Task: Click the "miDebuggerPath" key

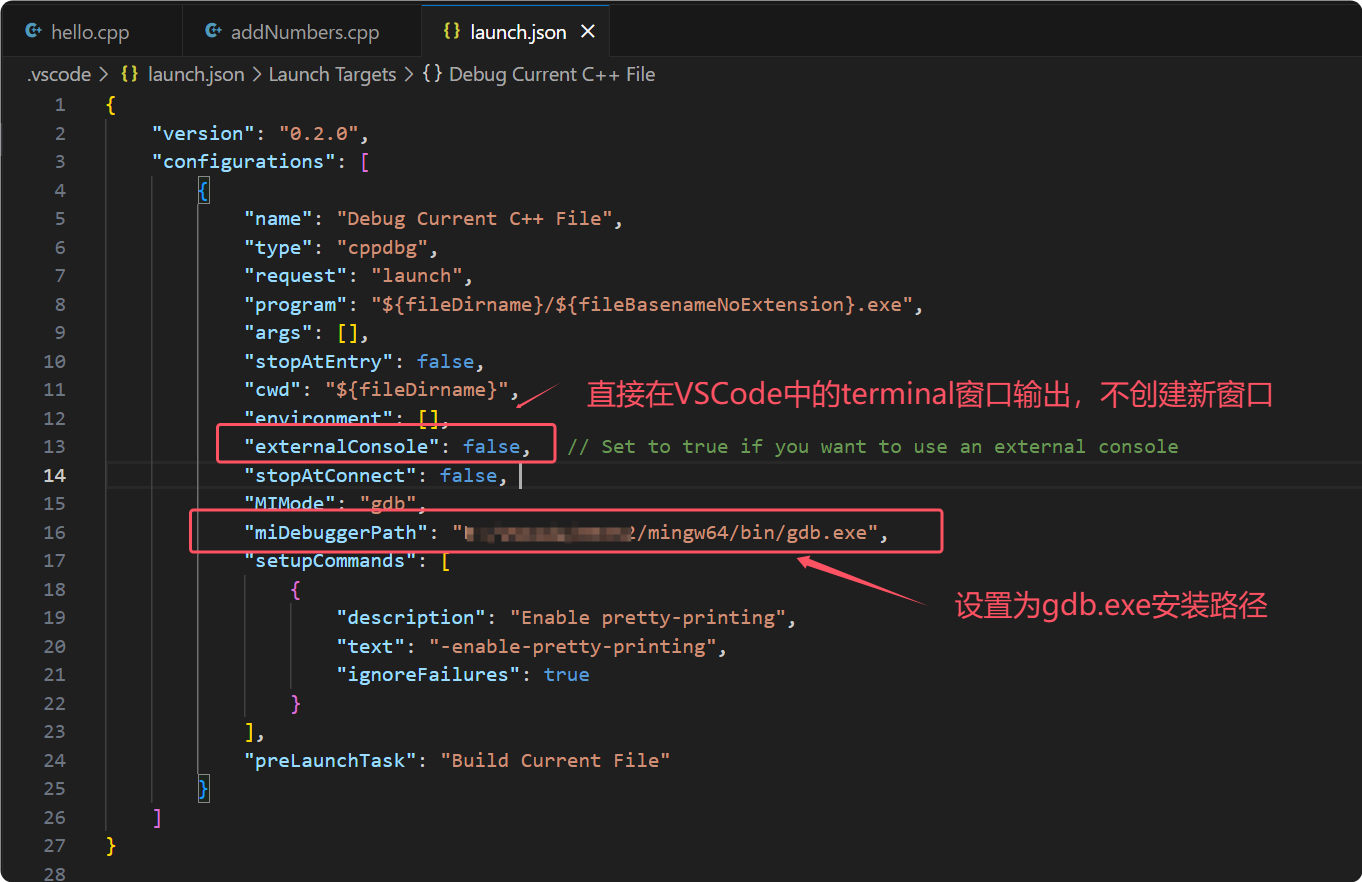Action: coord(336,532)
